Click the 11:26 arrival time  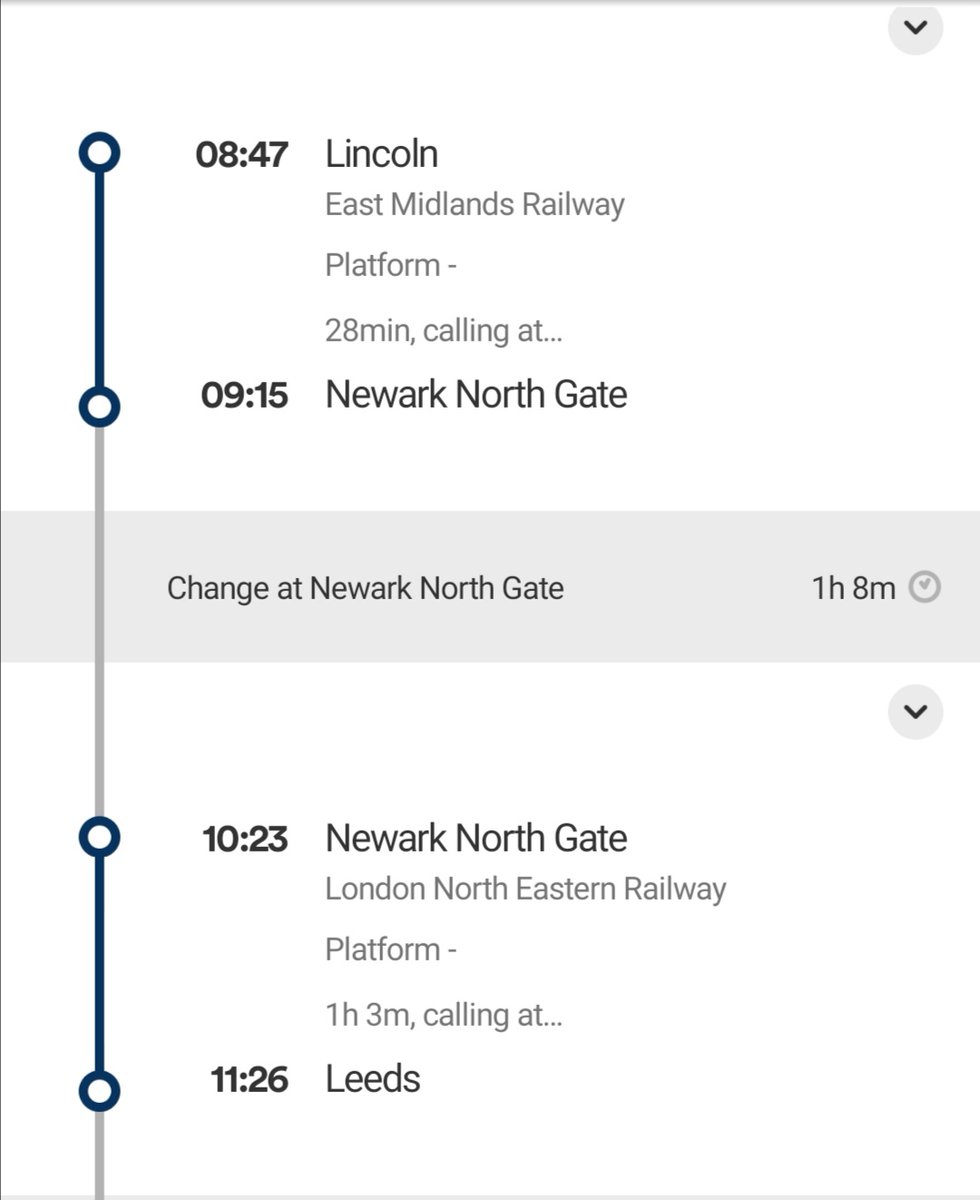point(249,1079)
